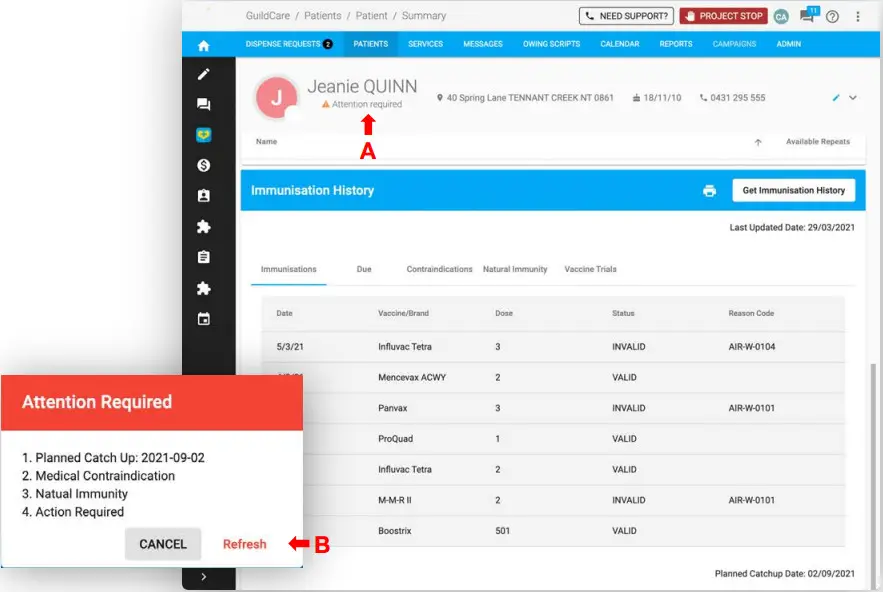Click the Vaccine/Brand column header
The height and width of the screenshot is (592, 883).
tap(403, 313)
